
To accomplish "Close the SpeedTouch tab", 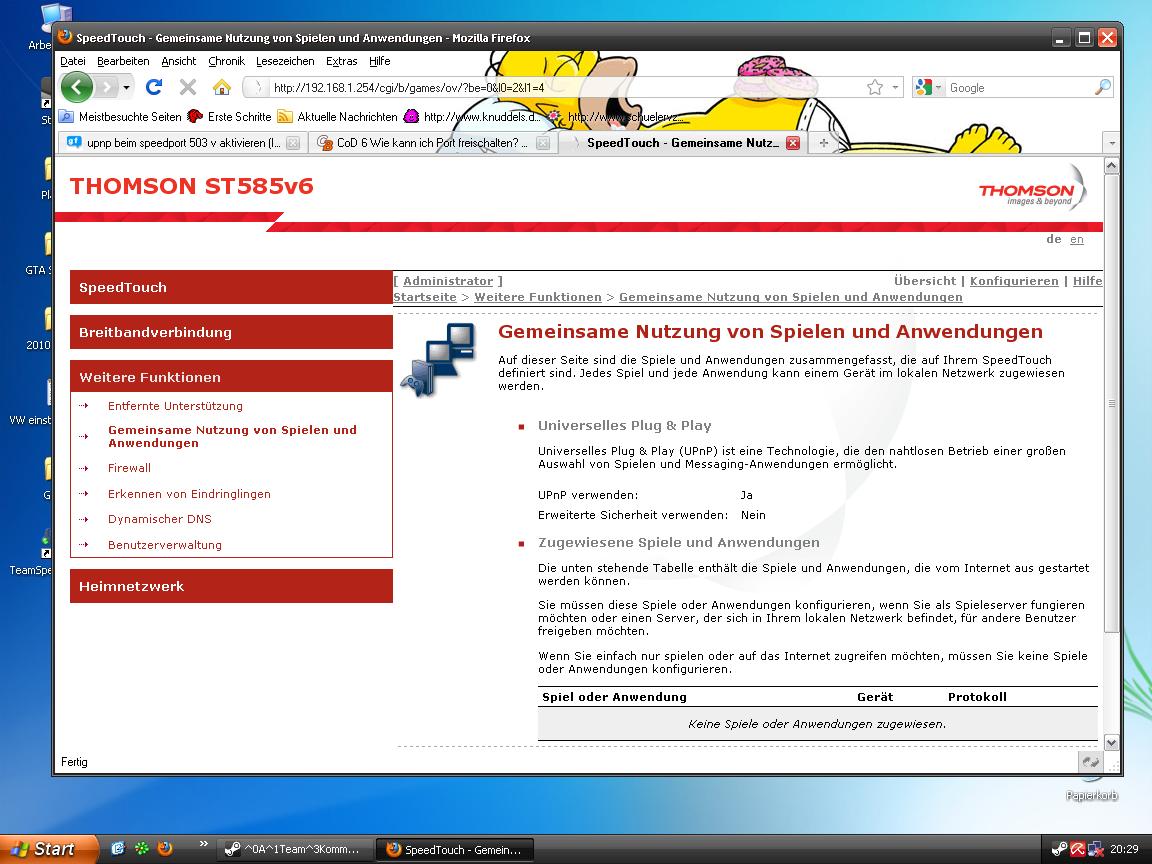I will (793, 143).
